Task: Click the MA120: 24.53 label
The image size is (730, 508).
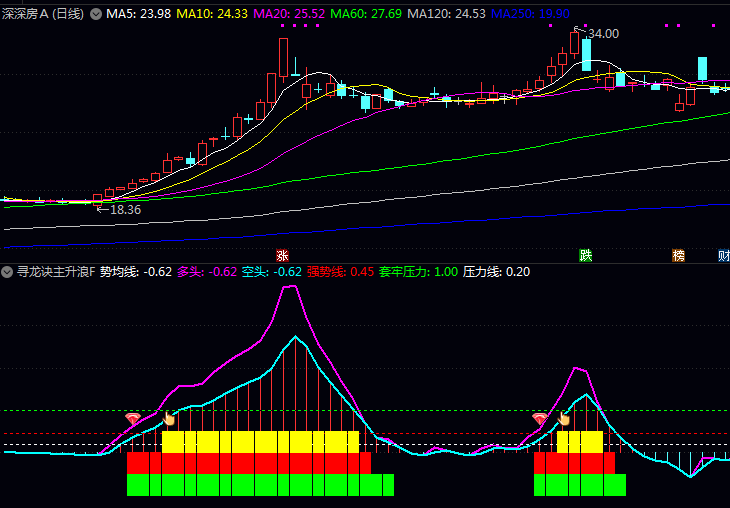Action: 446,14
